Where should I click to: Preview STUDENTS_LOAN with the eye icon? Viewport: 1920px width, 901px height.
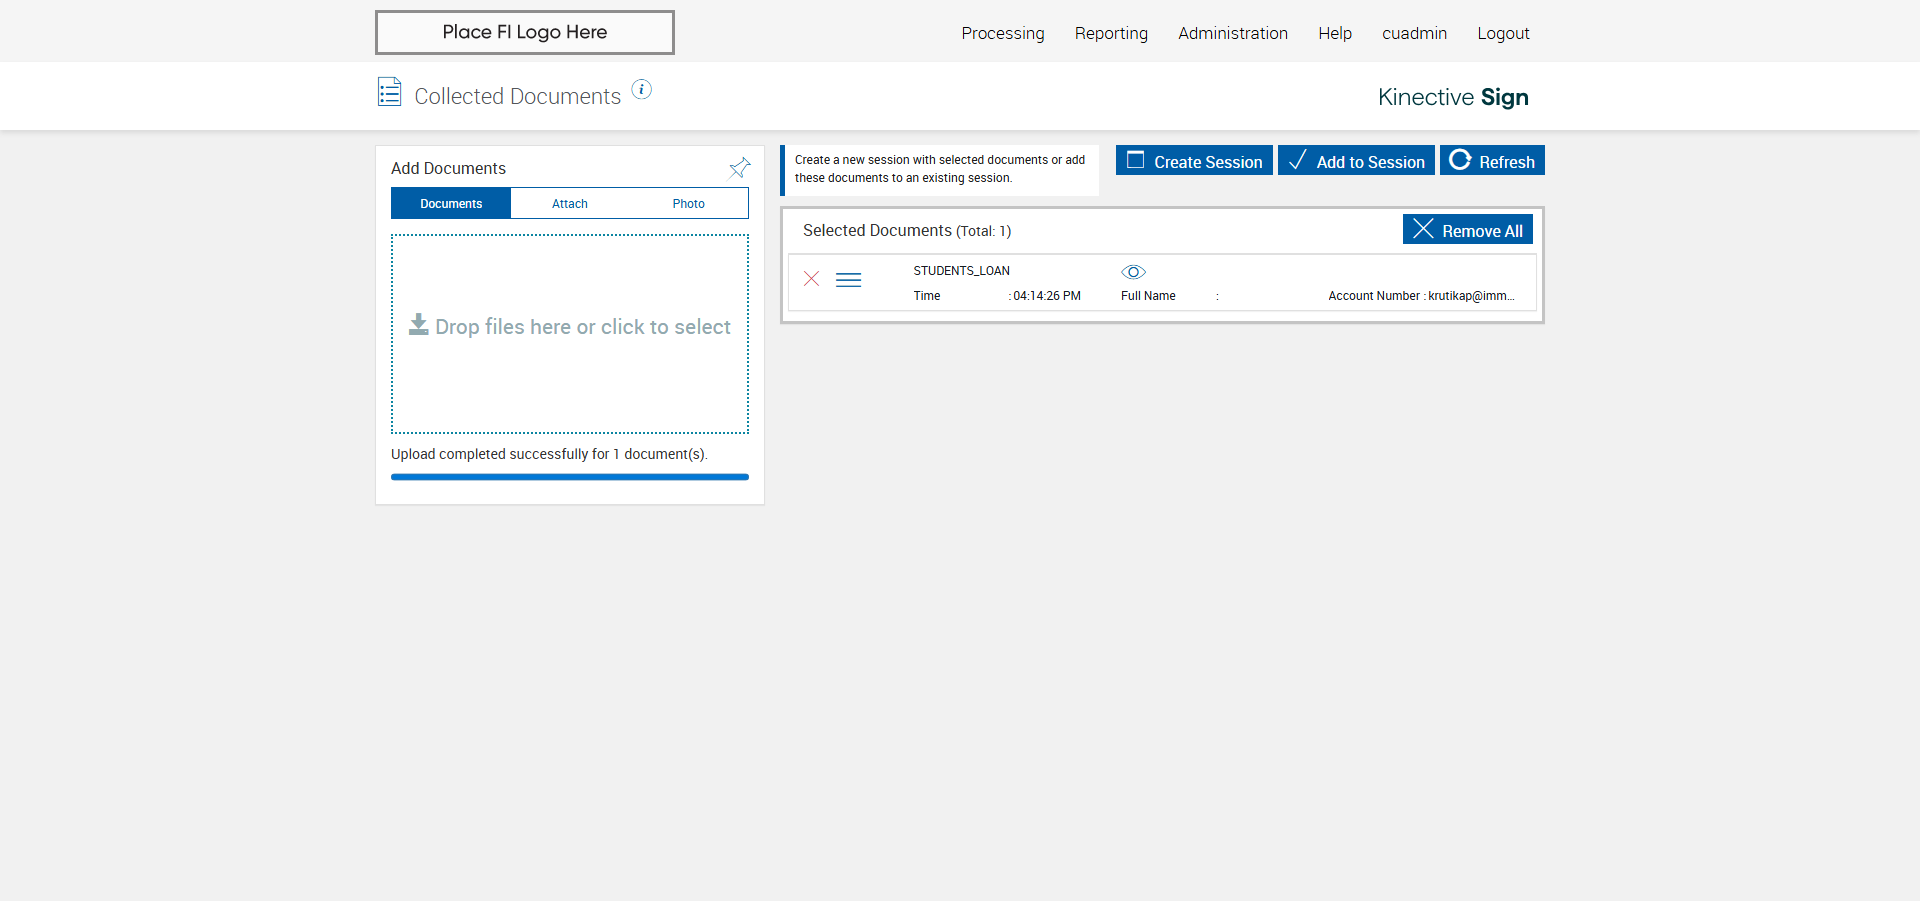coord(1133,272)
